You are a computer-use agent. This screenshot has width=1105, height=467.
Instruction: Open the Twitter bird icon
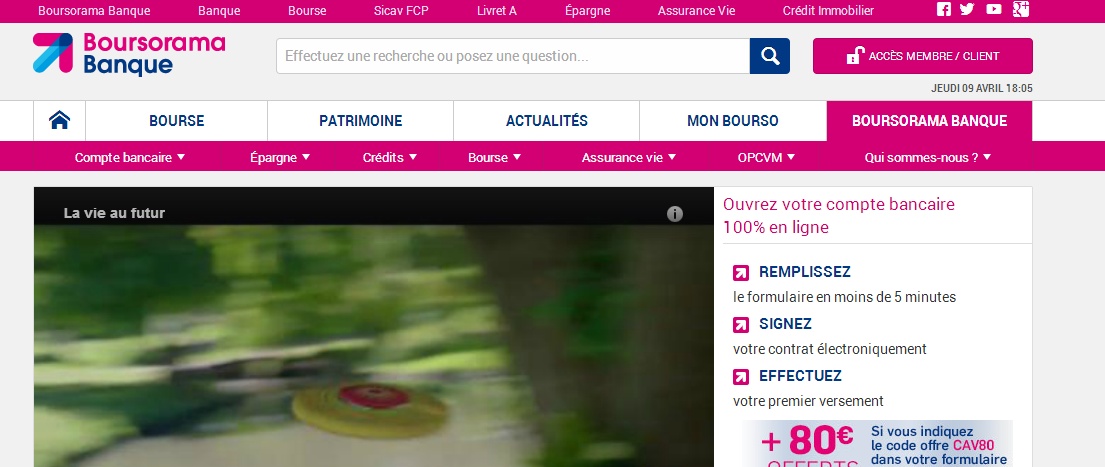967,9
